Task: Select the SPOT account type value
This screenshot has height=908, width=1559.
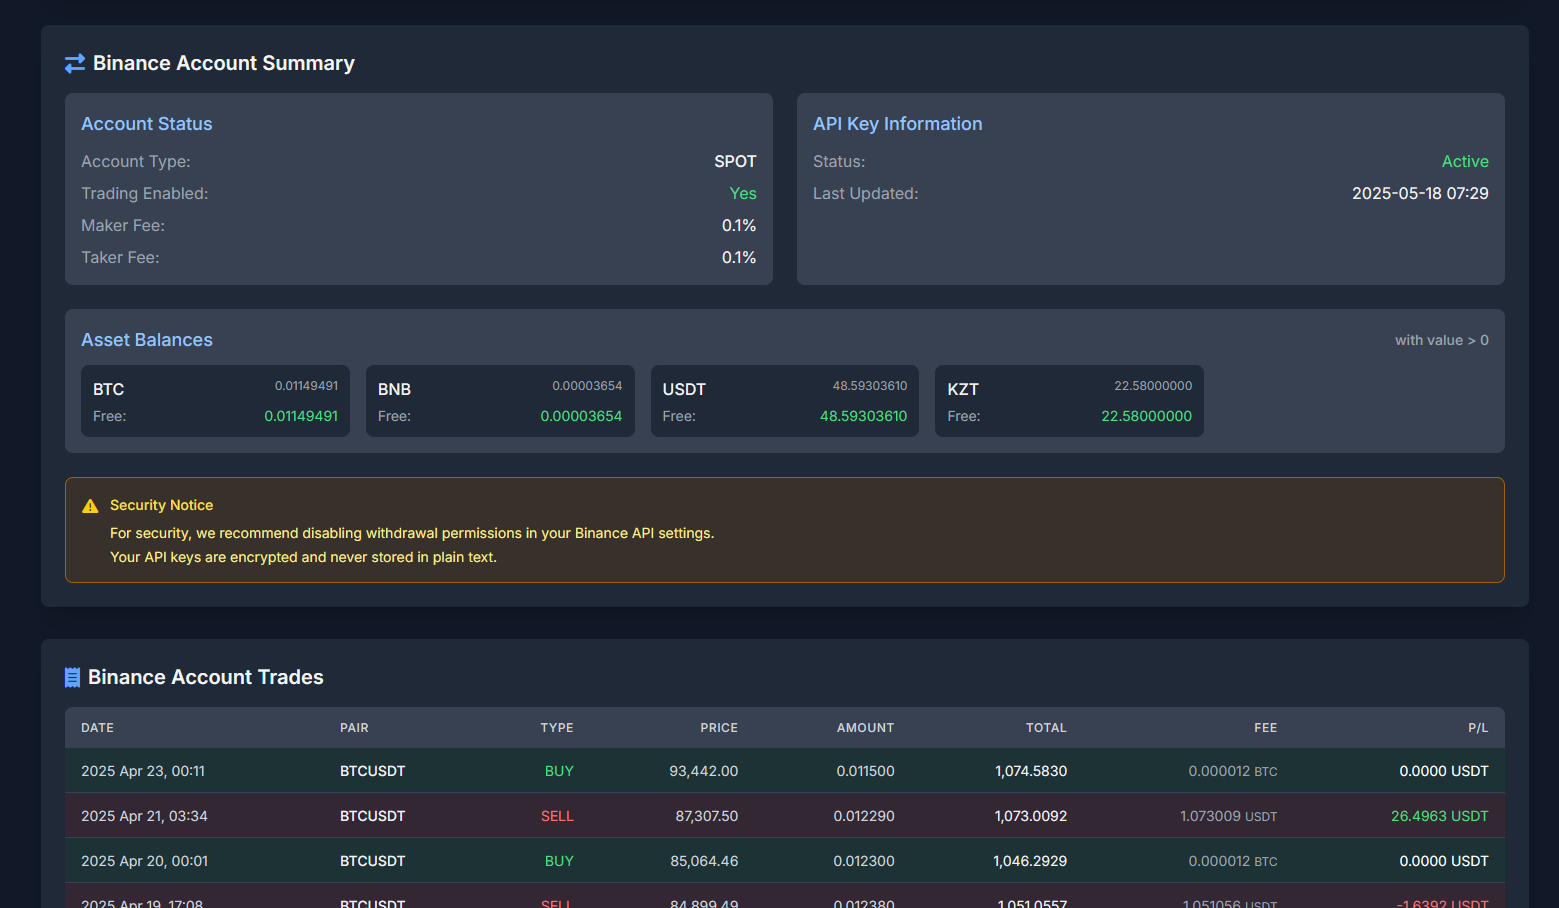Action: point(735,161)
